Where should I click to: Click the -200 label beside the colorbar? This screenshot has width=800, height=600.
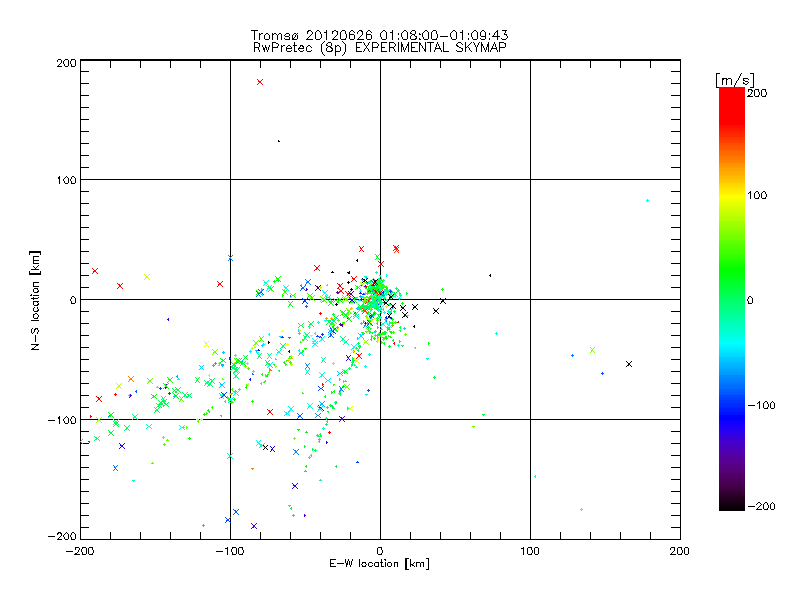(x=761, y=506)
